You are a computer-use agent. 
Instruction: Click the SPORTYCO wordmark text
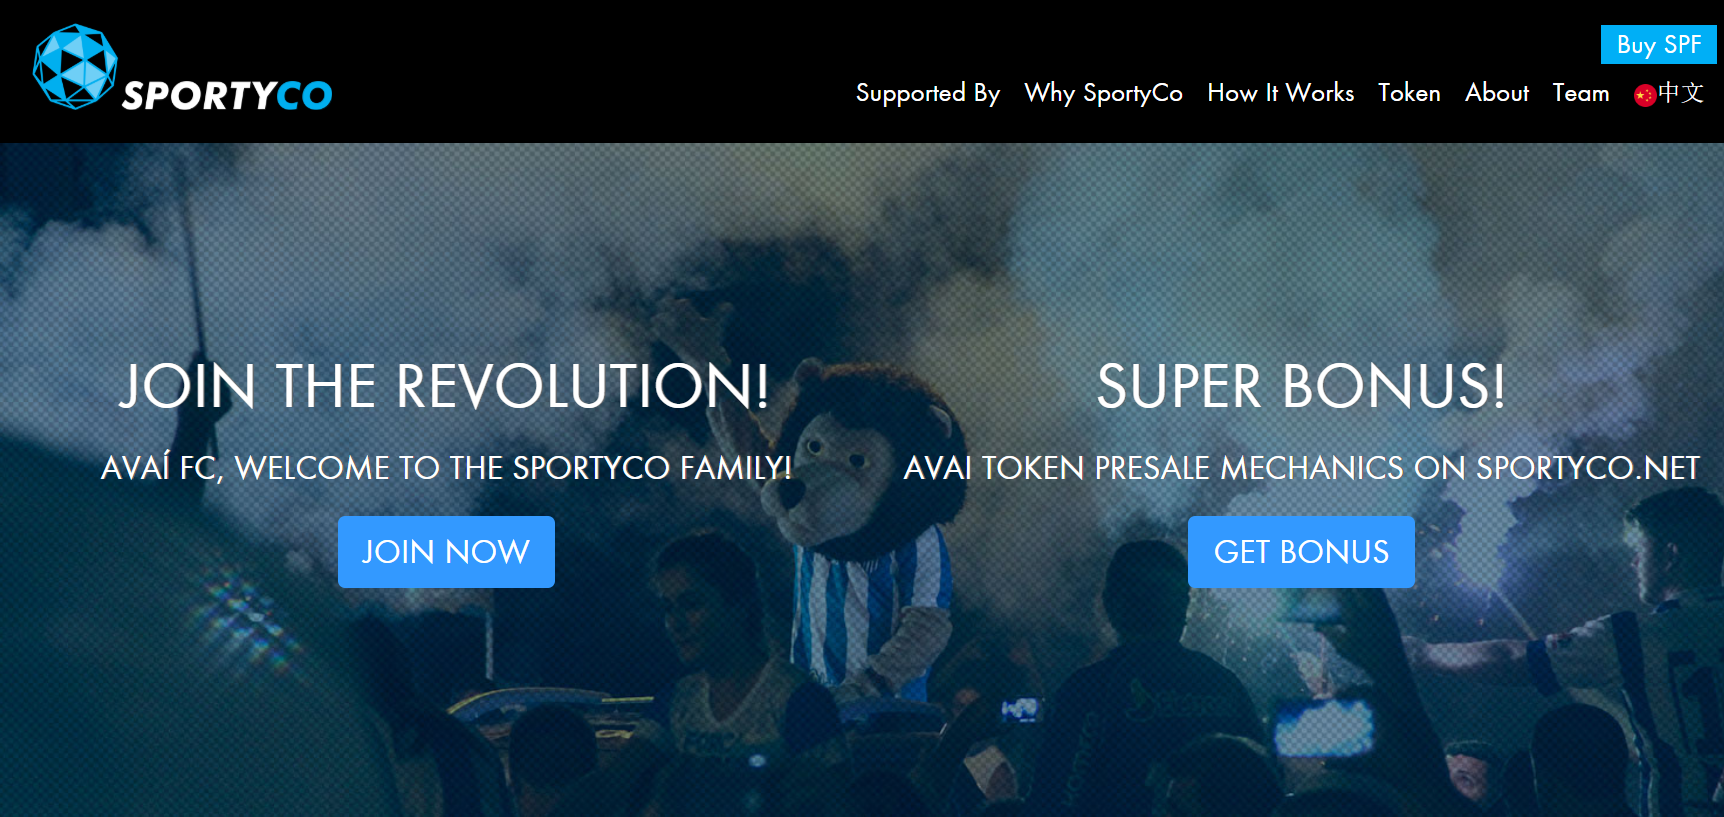pyautogui.click(x=227, y=96)
